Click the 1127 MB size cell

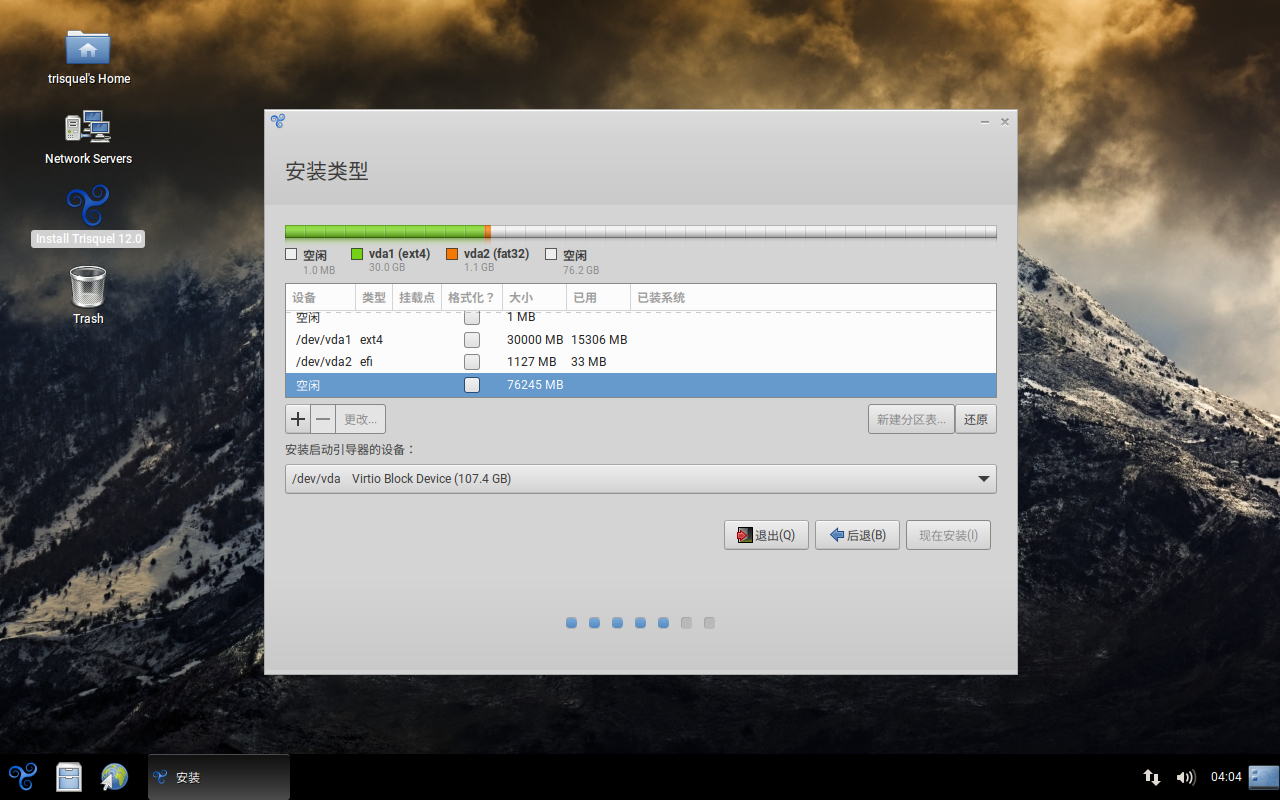click(x=531, y=362)
